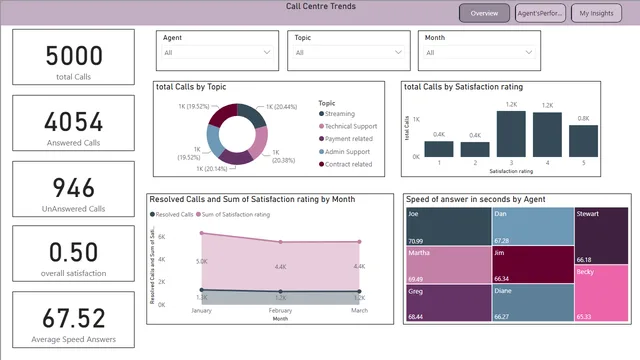
Task: Select the 4054 Answered Calls card
Action: point(73,123)
